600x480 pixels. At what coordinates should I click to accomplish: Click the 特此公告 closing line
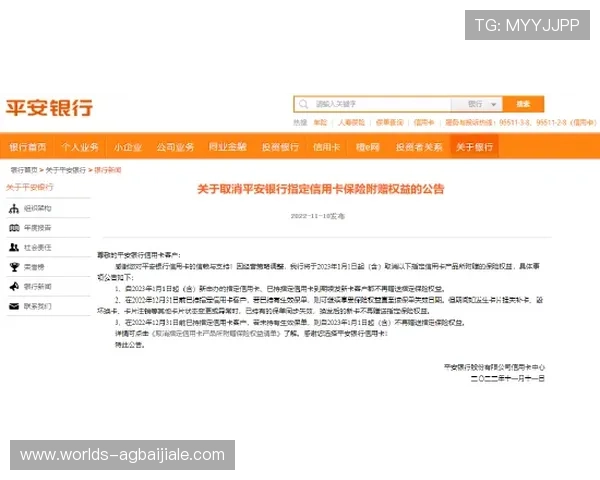129,345
